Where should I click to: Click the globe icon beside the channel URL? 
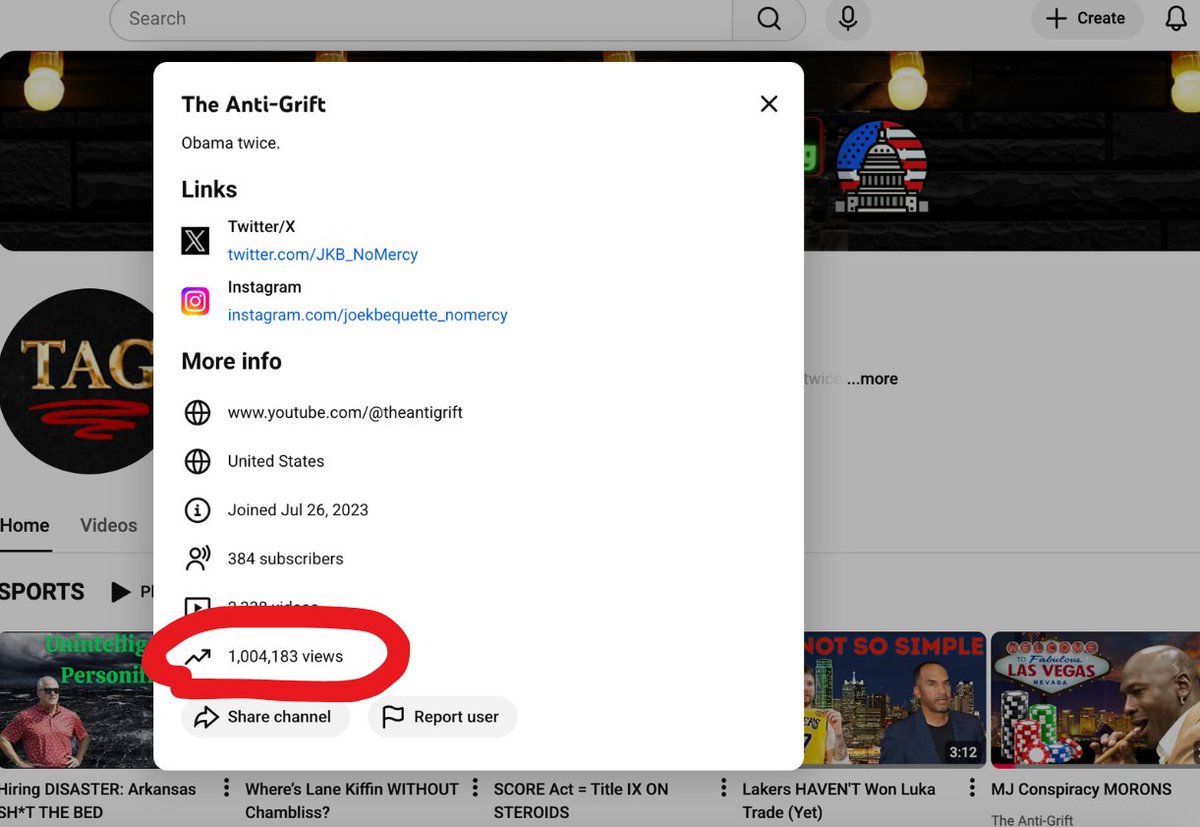pyautogui.click(x=198, y=412)
